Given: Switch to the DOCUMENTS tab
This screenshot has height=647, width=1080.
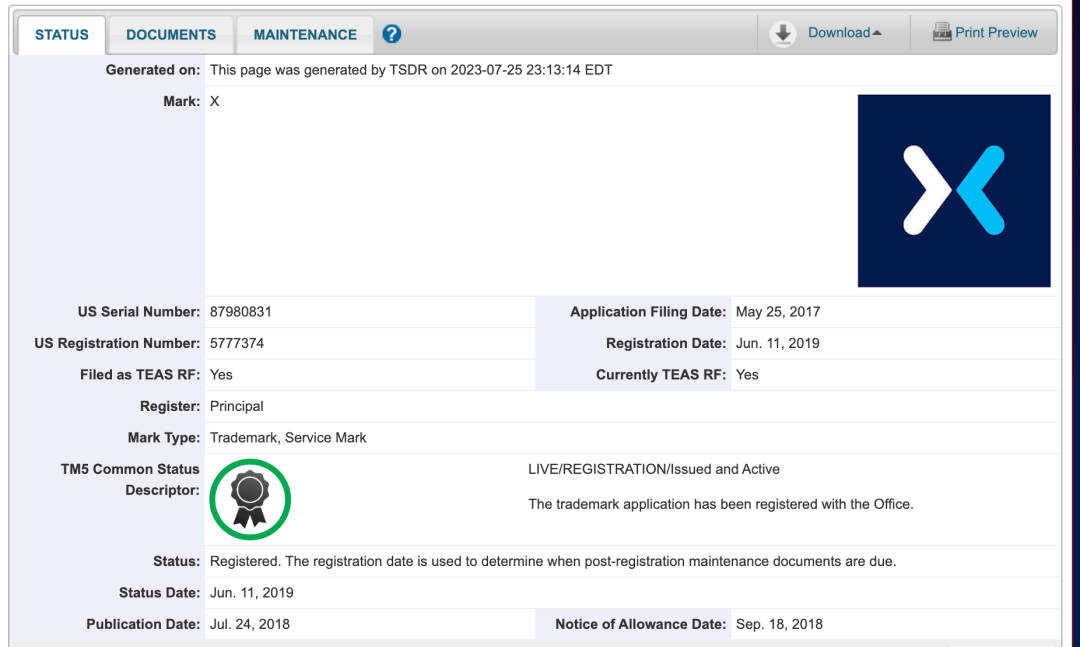Looking at the screenshot, I should (171, 35).
